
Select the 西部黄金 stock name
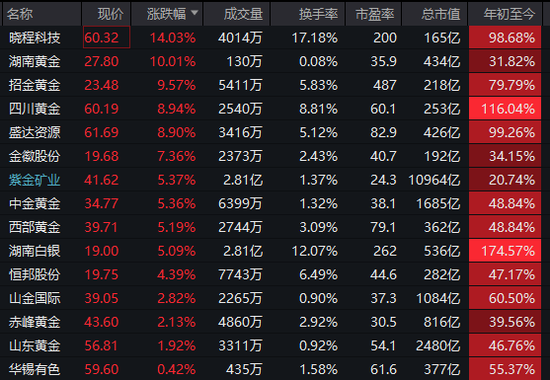click(34, 227)
